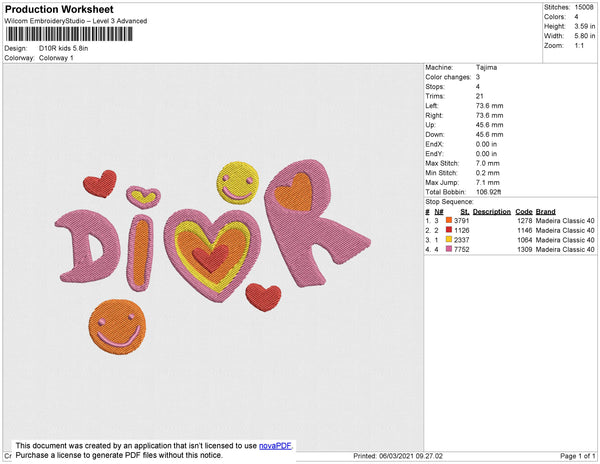Click the Max Stitch value '7.0 mm'
Viewport: 600px width, 464px height.
click(488, 163)
